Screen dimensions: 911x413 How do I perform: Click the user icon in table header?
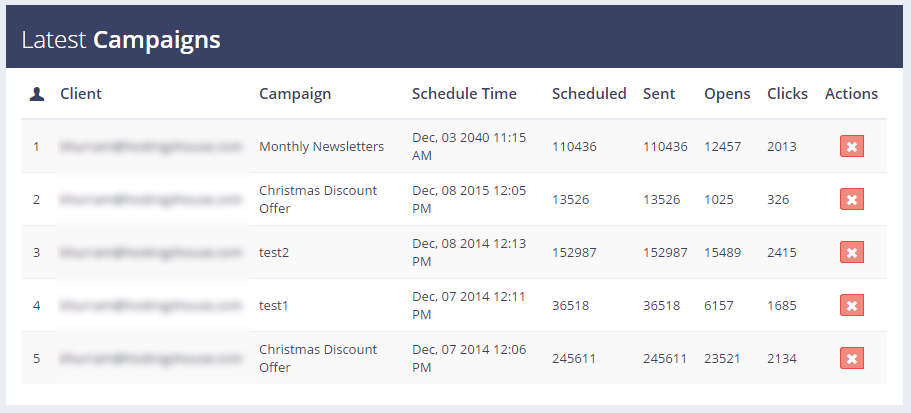coord(37,94)
